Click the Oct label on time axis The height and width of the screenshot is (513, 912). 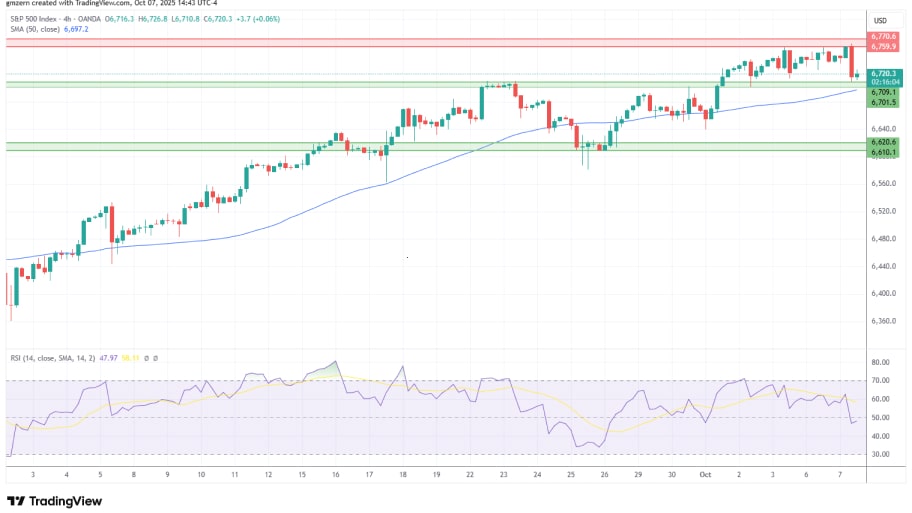(x=704, y=475)
